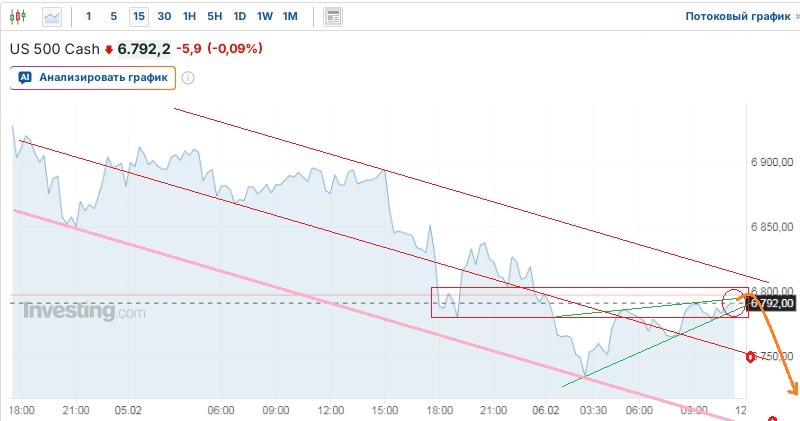This screenshot has width=800, height=421.
Task: Switch to the 30 minute interval
Action: click(x=164, y=17)
